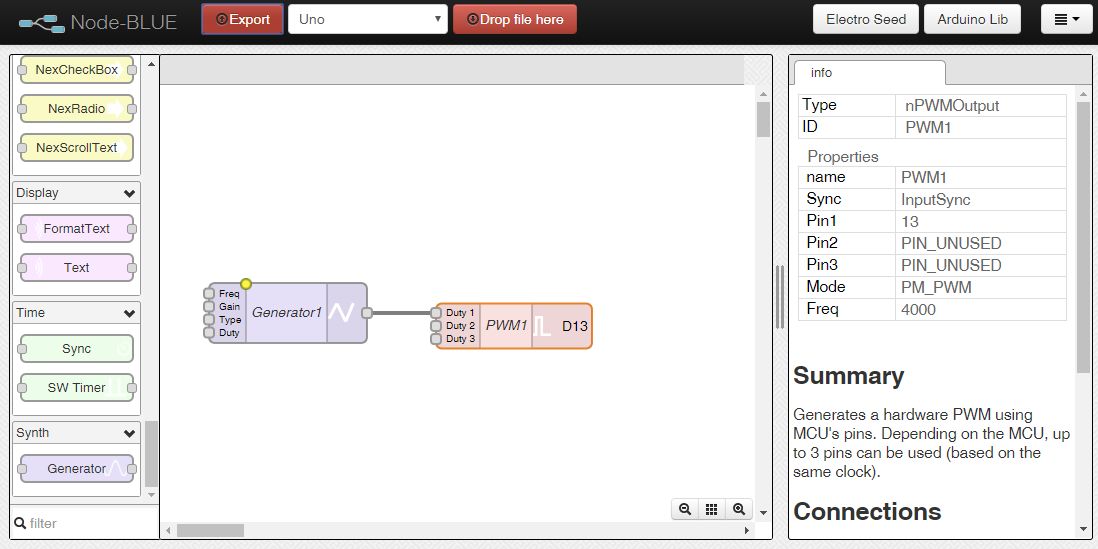Open the Uno board dropdown
The width and height of the screenshot is (1098, 549).
coord(368,20)
